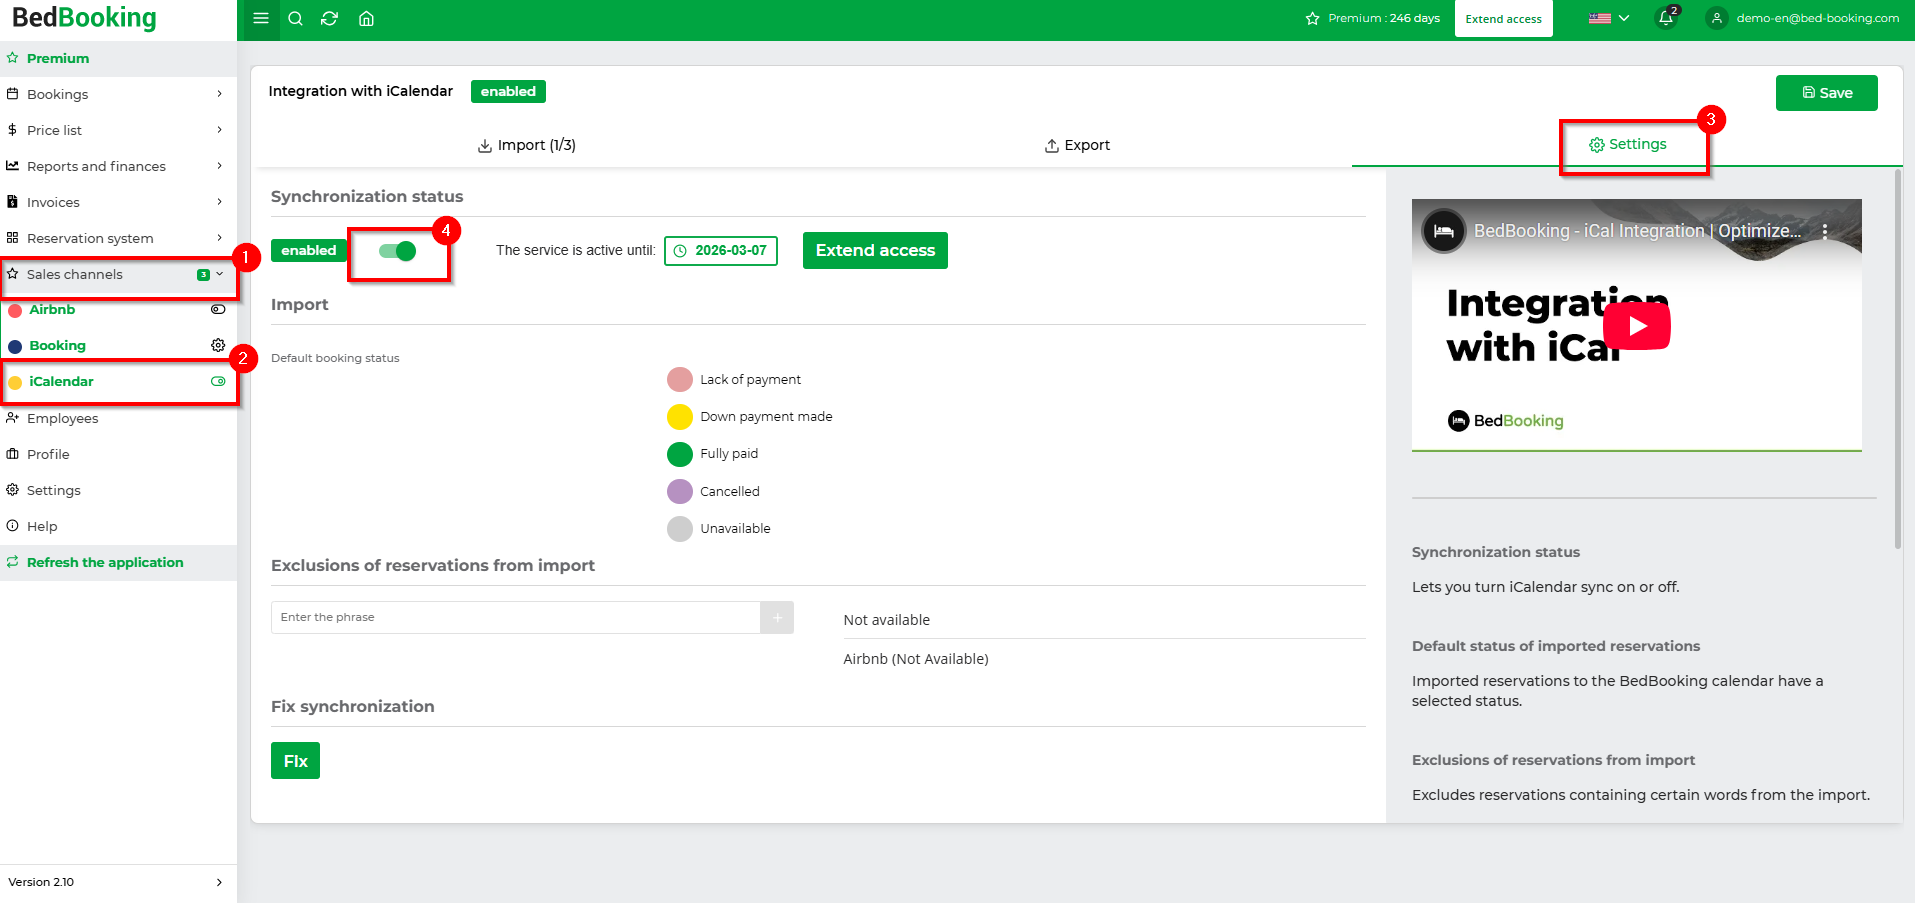
Task: Select the Settings tab
Action: (x=1628, y=144)
